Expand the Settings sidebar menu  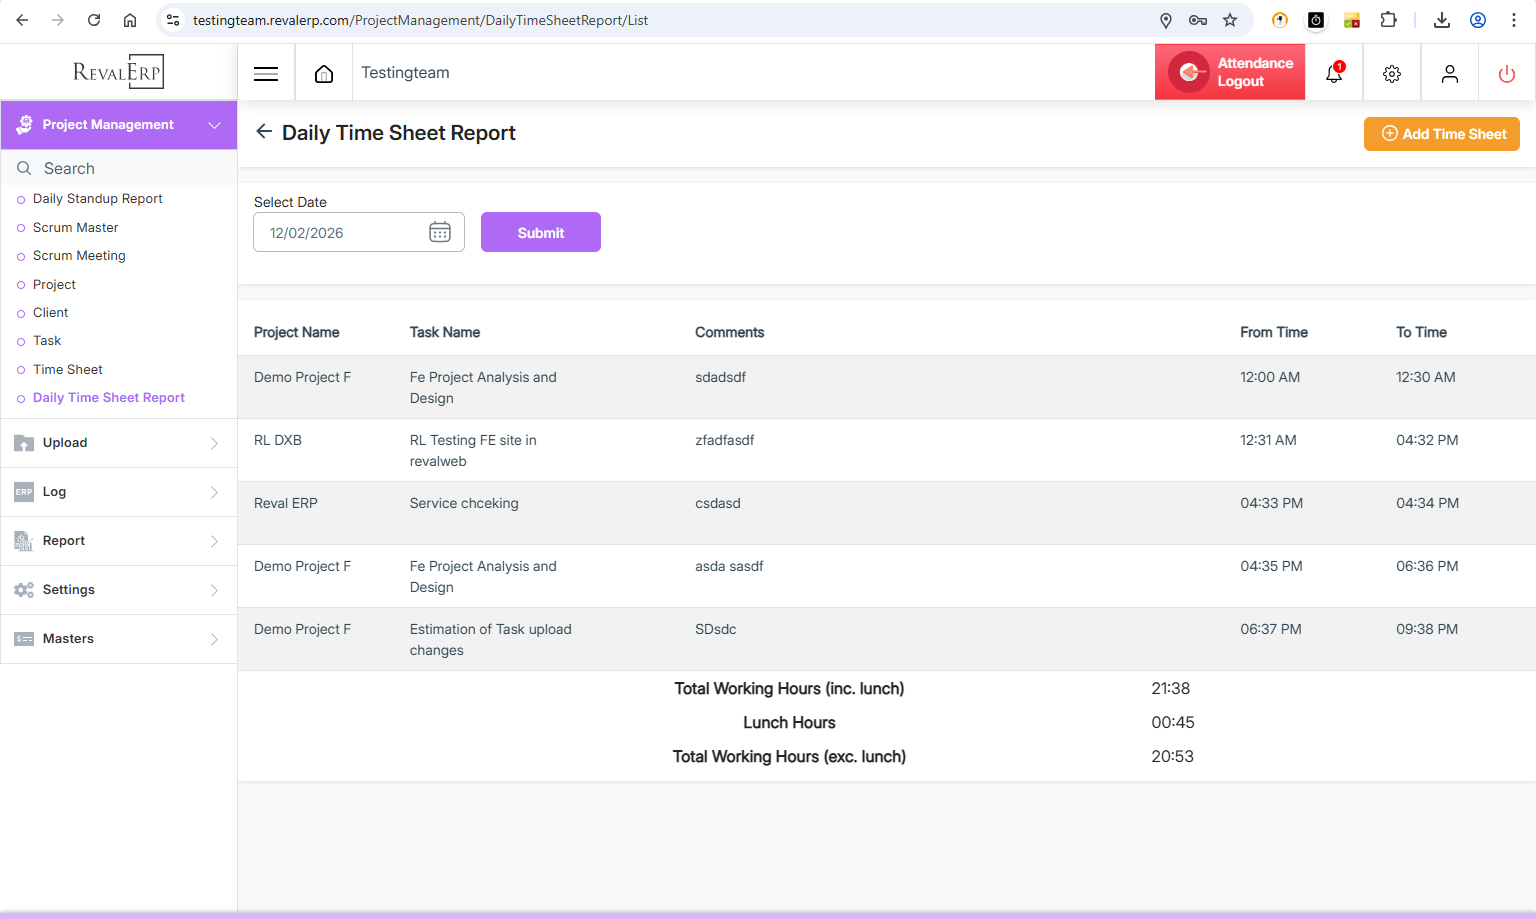pos(118,590)
